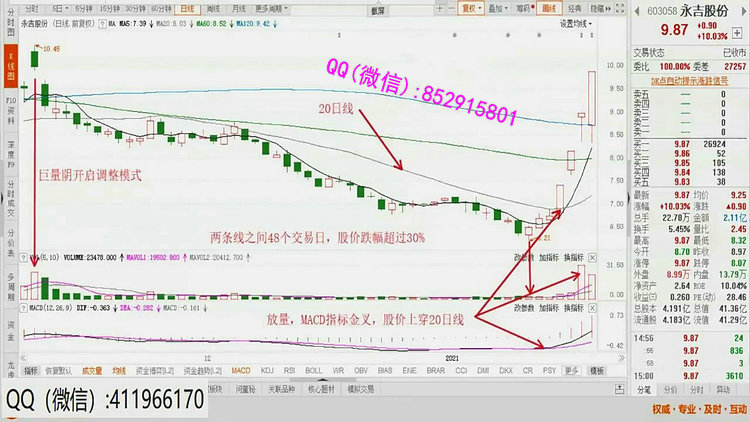Screen dimensions: 750x422
Task: Click the 换指标 button in MACD panel
Action: point(573,308)
